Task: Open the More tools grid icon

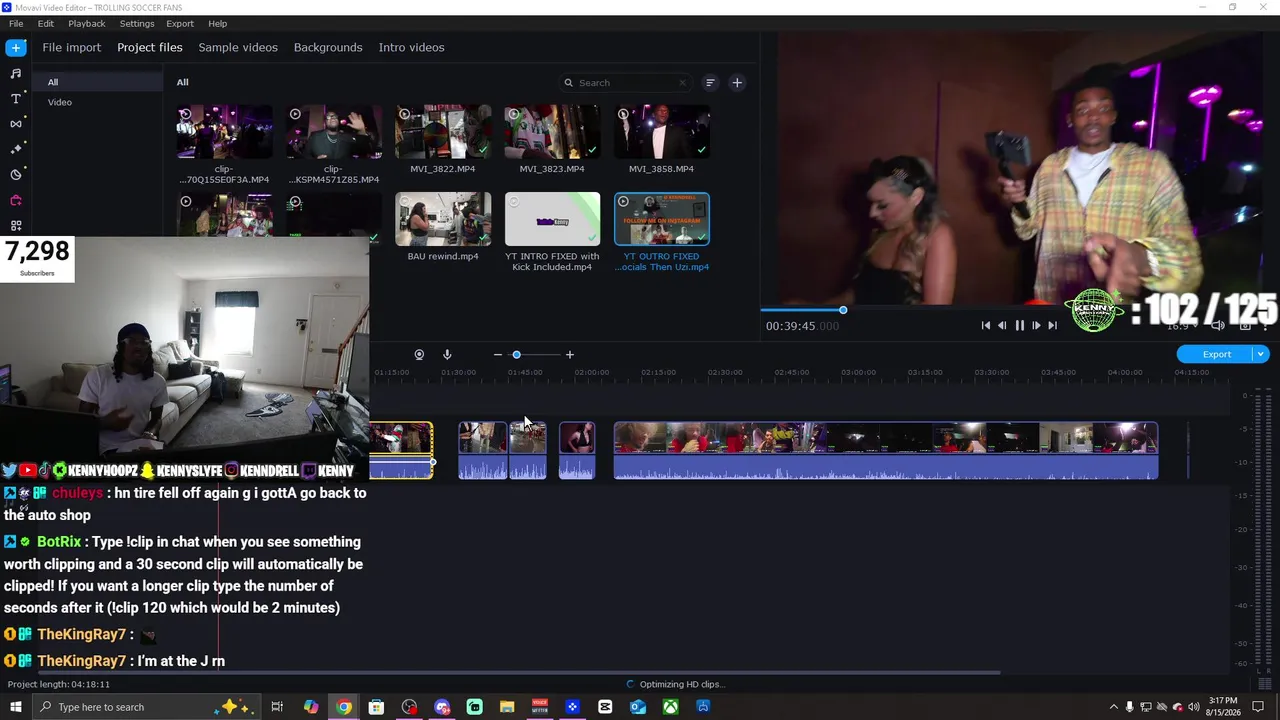Action: [x=16, y=226]
